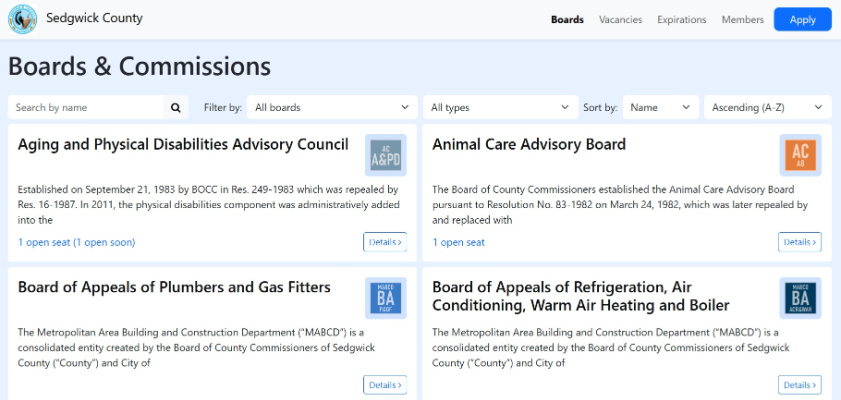Image resolution: width=841 pixels, height=400 pixels.
Task: Expand the All types filter dropdown
Action: click(500, 107)
